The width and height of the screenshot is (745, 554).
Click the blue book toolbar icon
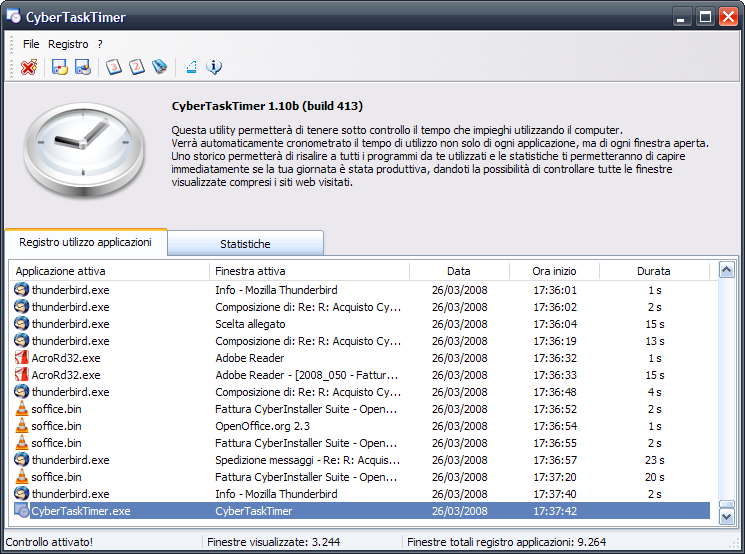click(x=159, y=67)
